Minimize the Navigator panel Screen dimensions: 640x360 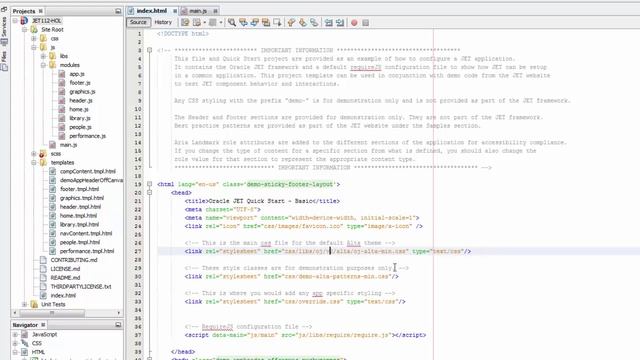[118, 325]
